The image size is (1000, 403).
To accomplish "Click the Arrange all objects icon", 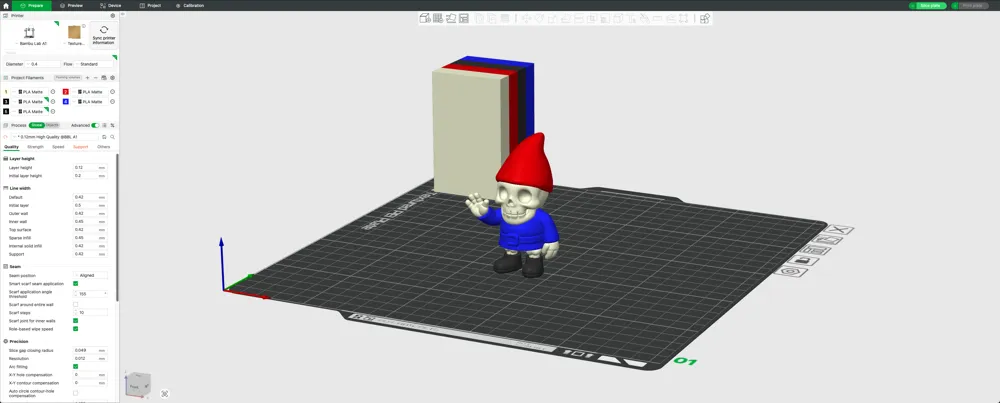I will 464,18.
